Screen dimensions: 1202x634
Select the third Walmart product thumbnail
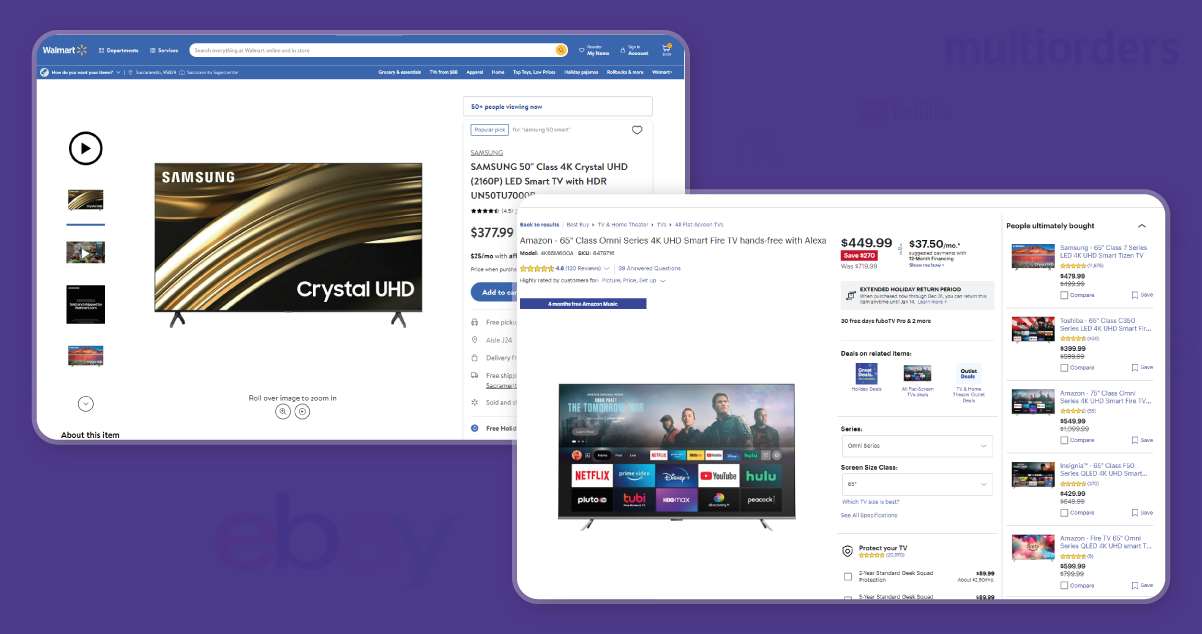[86, 304]
